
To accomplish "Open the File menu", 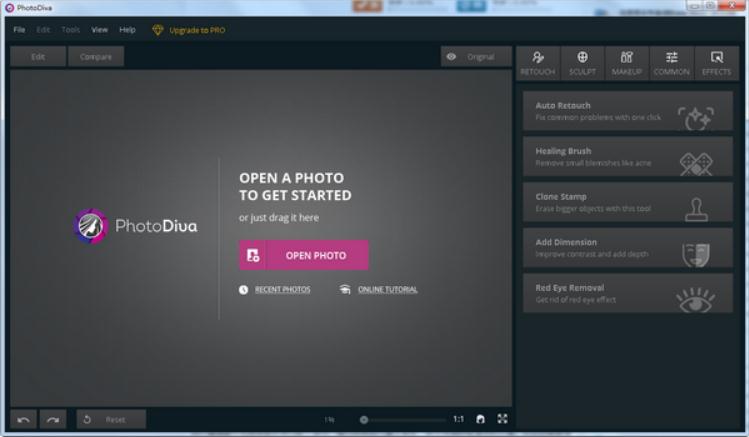I will coord(19,30).
